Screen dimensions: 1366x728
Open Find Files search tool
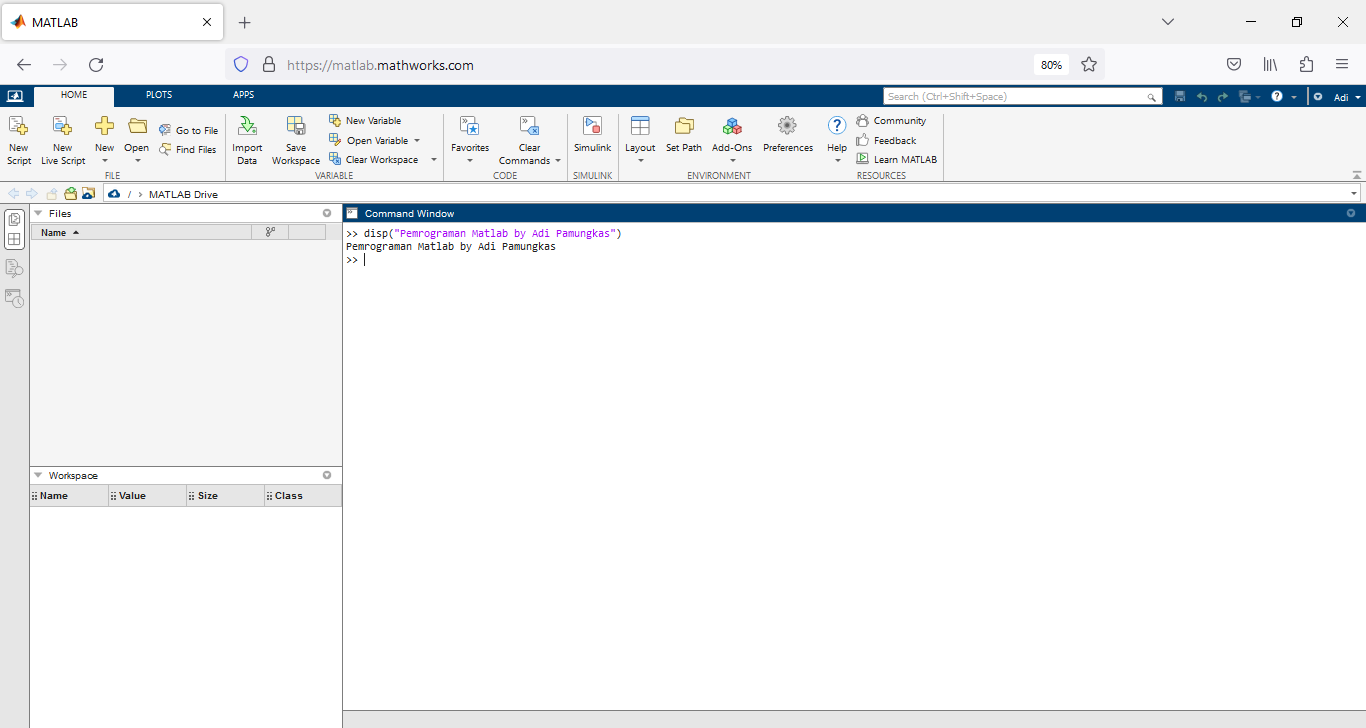click(188, 150)
